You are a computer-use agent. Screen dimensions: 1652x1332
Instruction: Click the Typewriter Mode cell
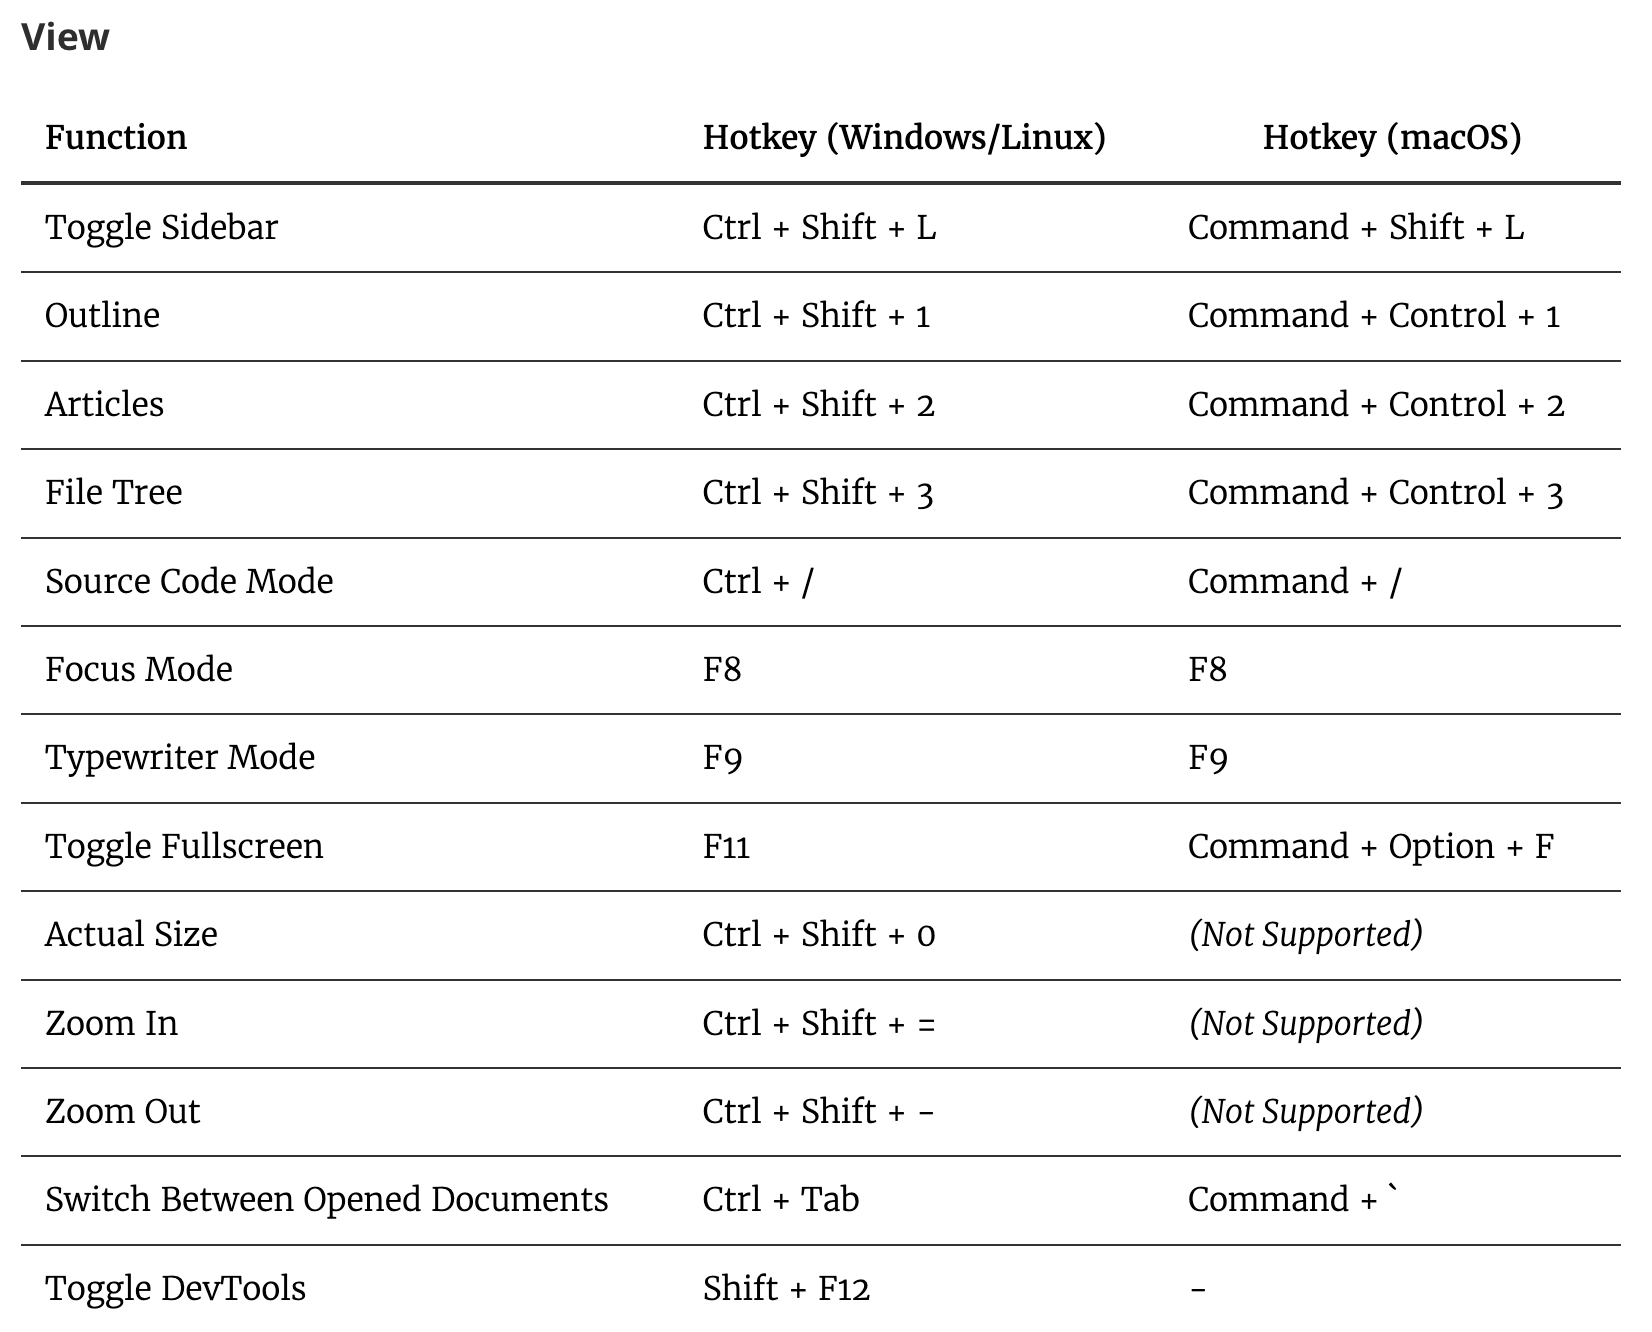[180, 757]
